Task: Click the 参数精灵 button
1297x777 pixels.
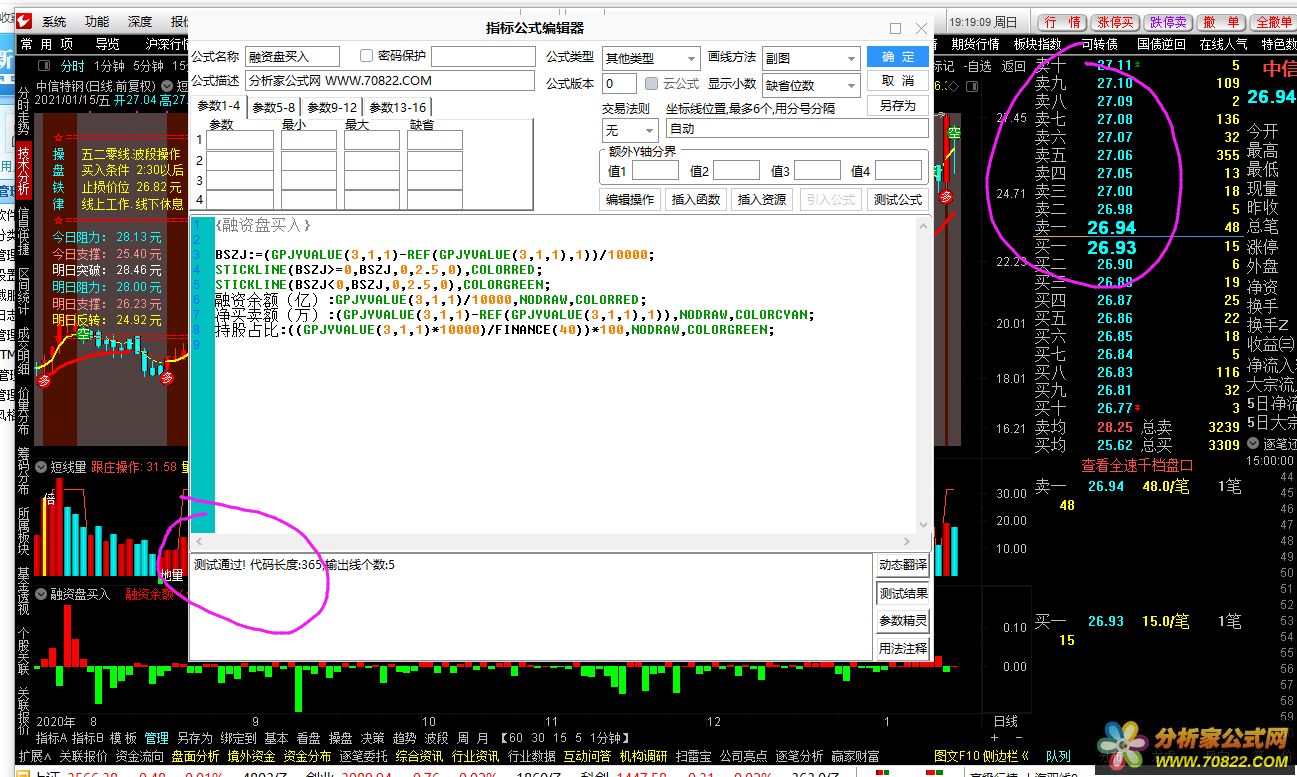Action: [x=902, y=621]
